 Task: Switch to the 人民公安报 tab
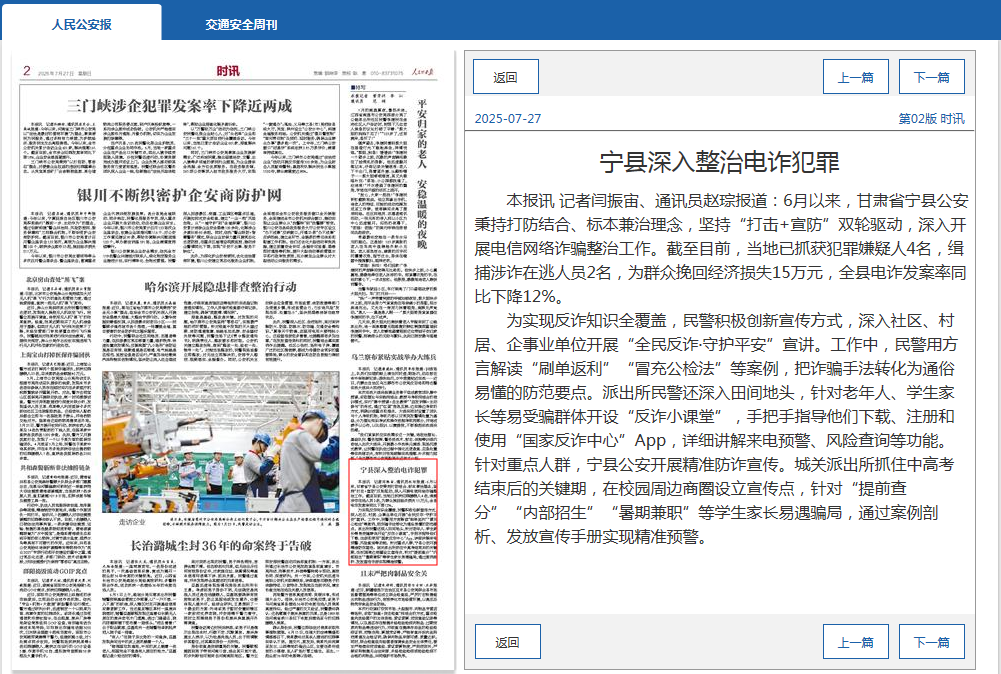coord(81,23)
